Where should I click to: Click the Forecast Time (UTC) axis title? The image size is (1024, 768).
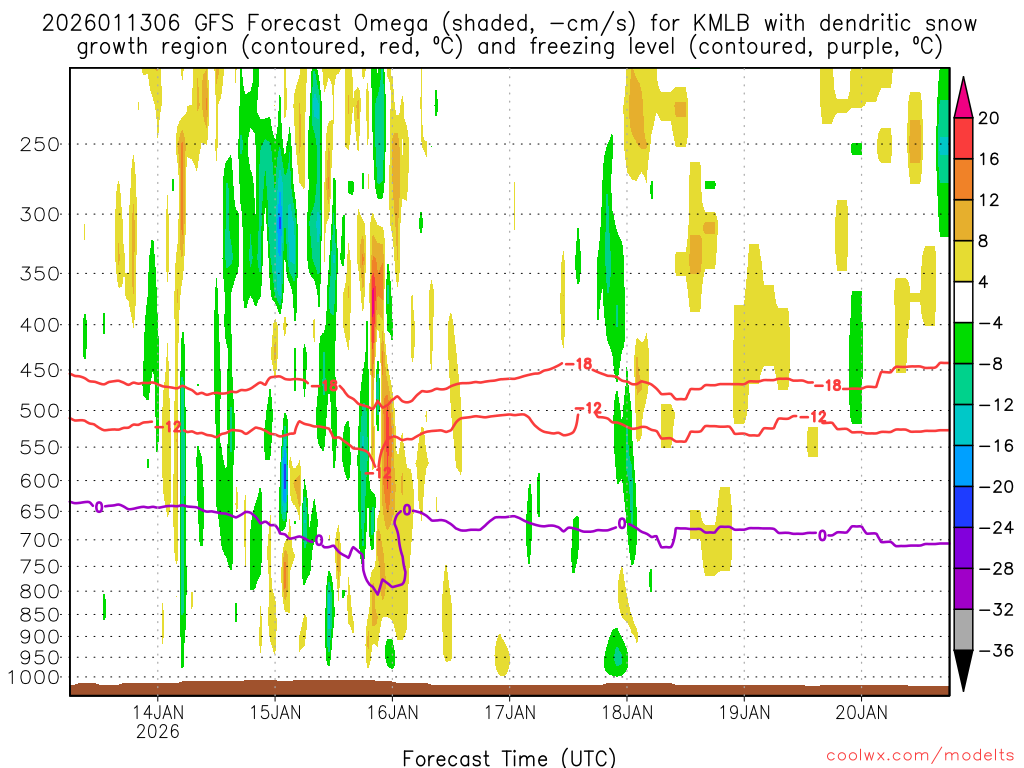click(x=509, y=758)
